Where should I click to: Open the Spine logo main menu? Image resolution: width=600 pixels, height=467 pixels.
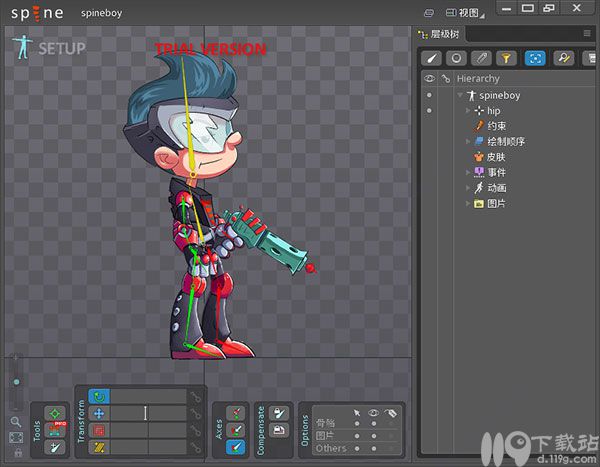(x=37, y=13)
